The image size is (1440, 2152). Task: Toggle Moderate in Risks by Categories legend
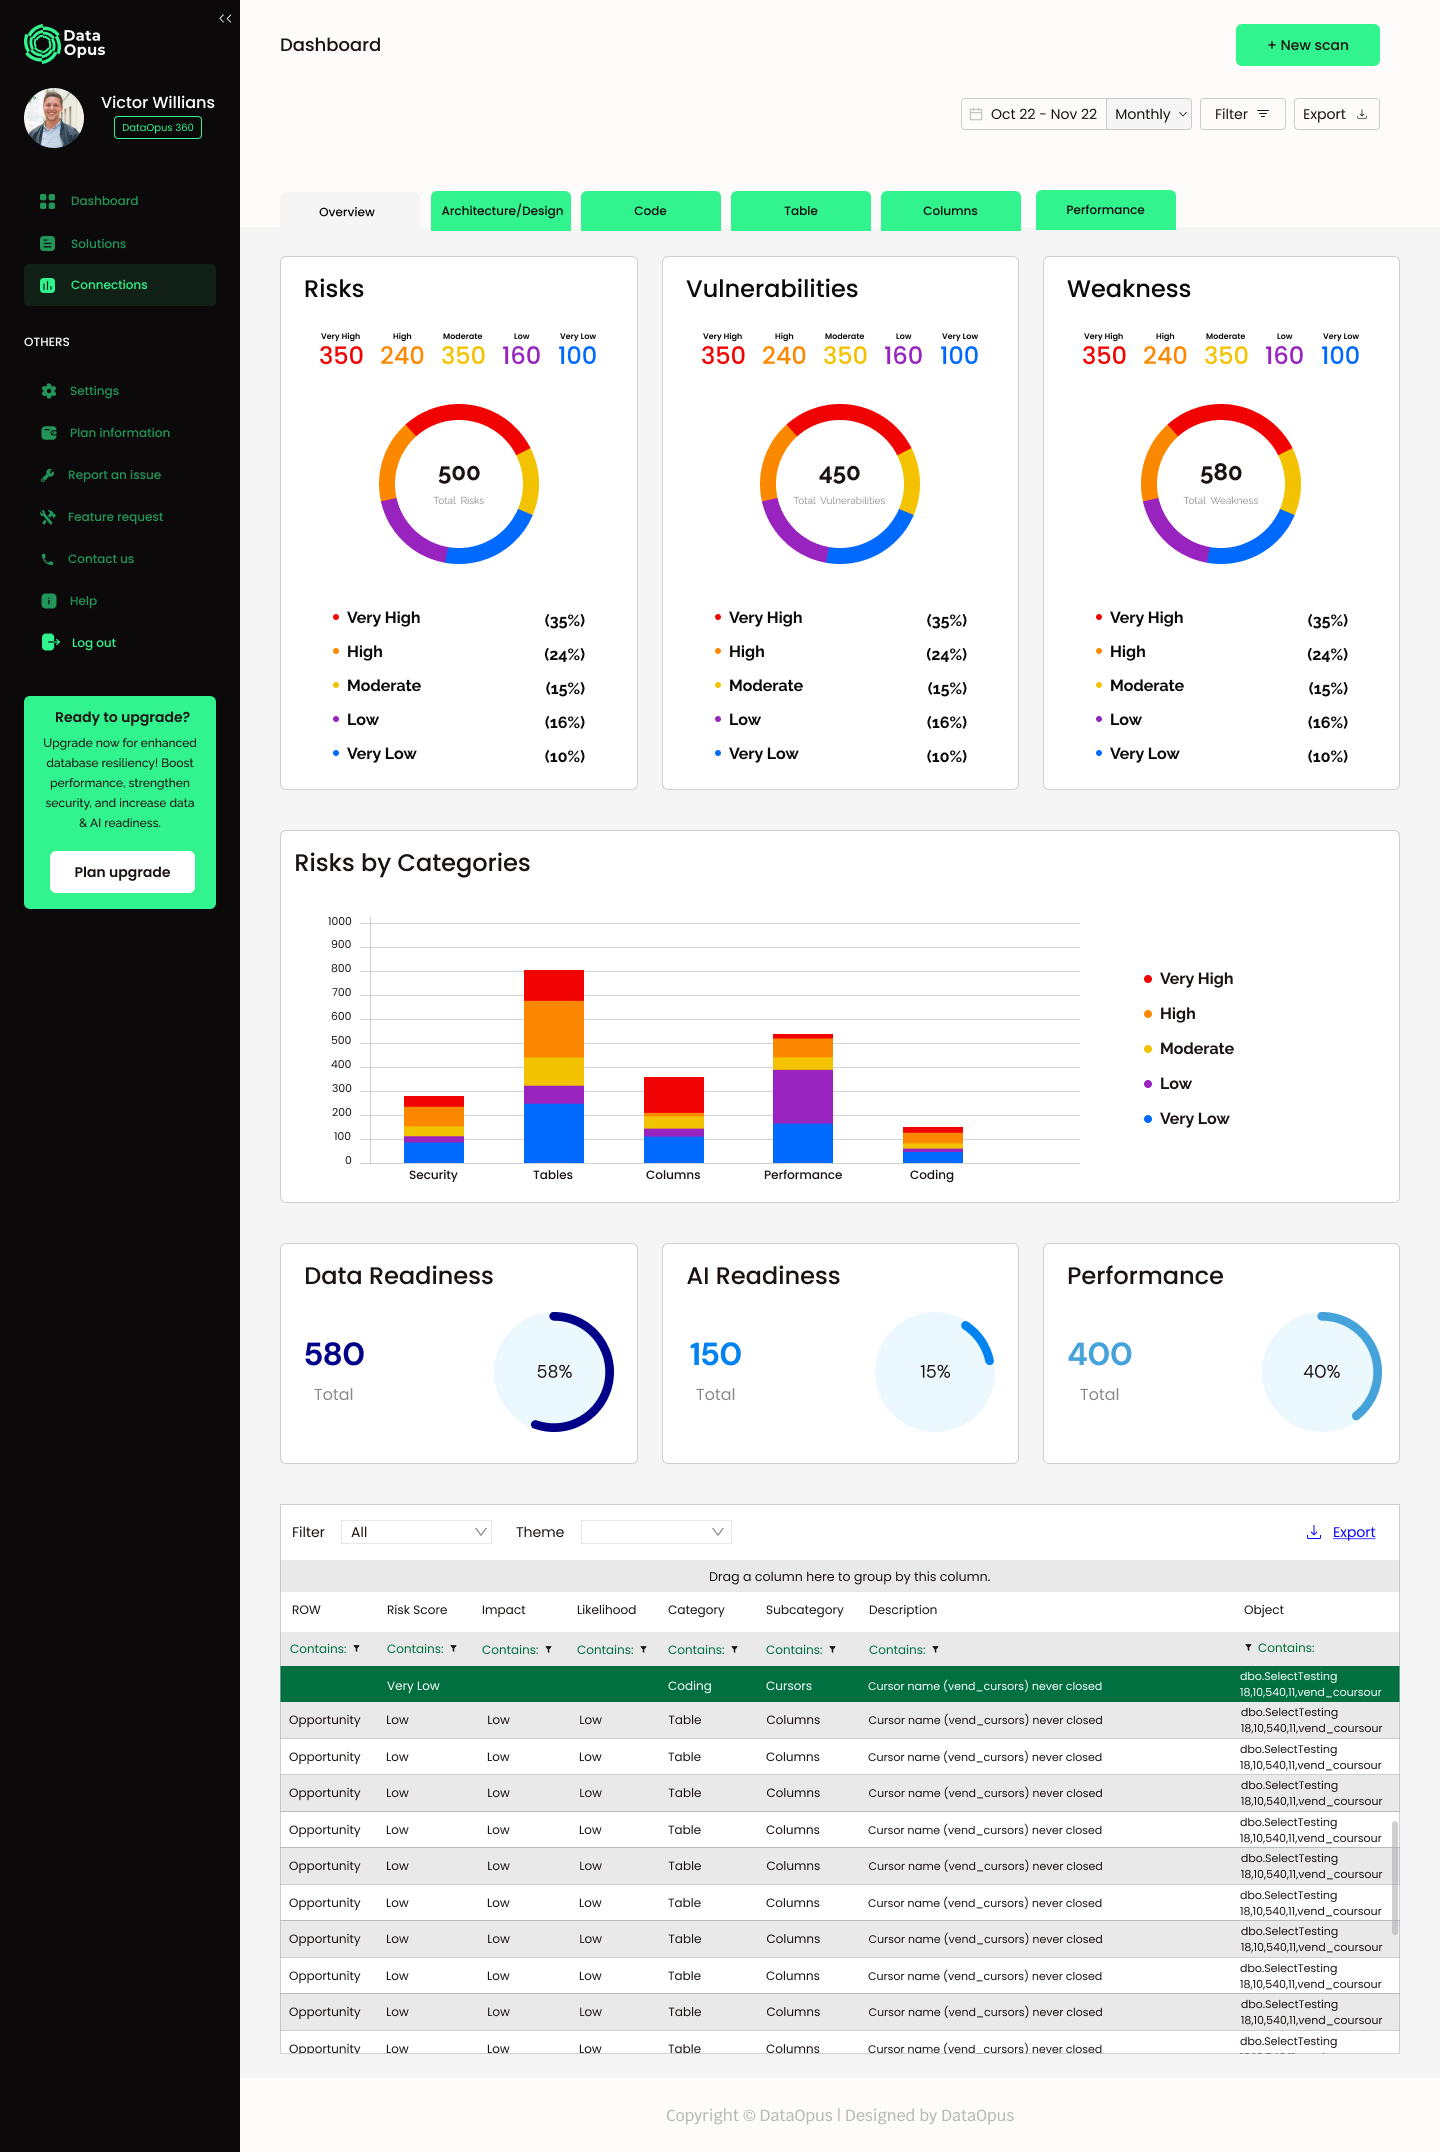[x=1188, y=1049]
